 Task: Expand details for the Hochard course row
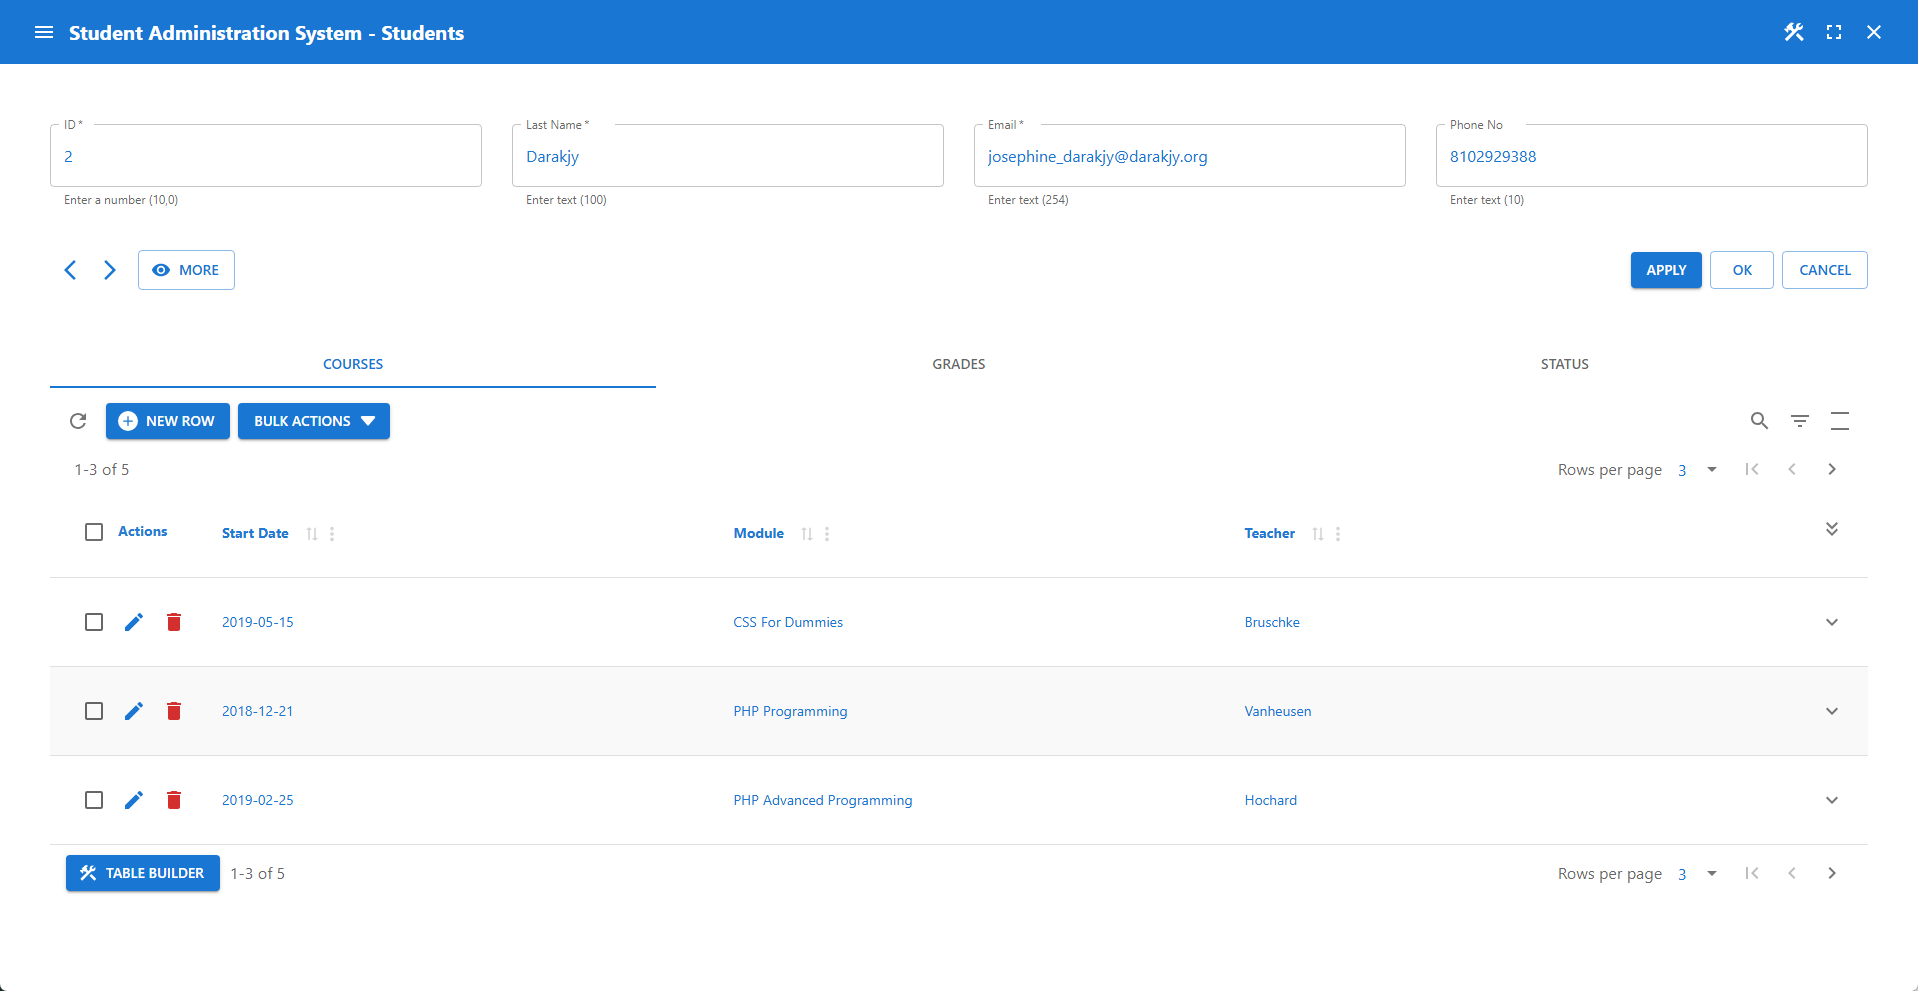coord(1832,800)
